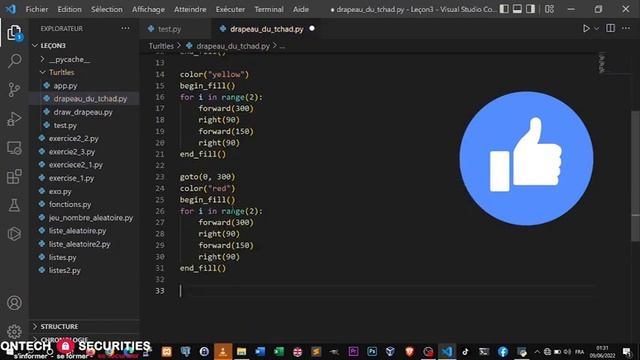Open the Source Control view icon

click(x=14, y=89)
